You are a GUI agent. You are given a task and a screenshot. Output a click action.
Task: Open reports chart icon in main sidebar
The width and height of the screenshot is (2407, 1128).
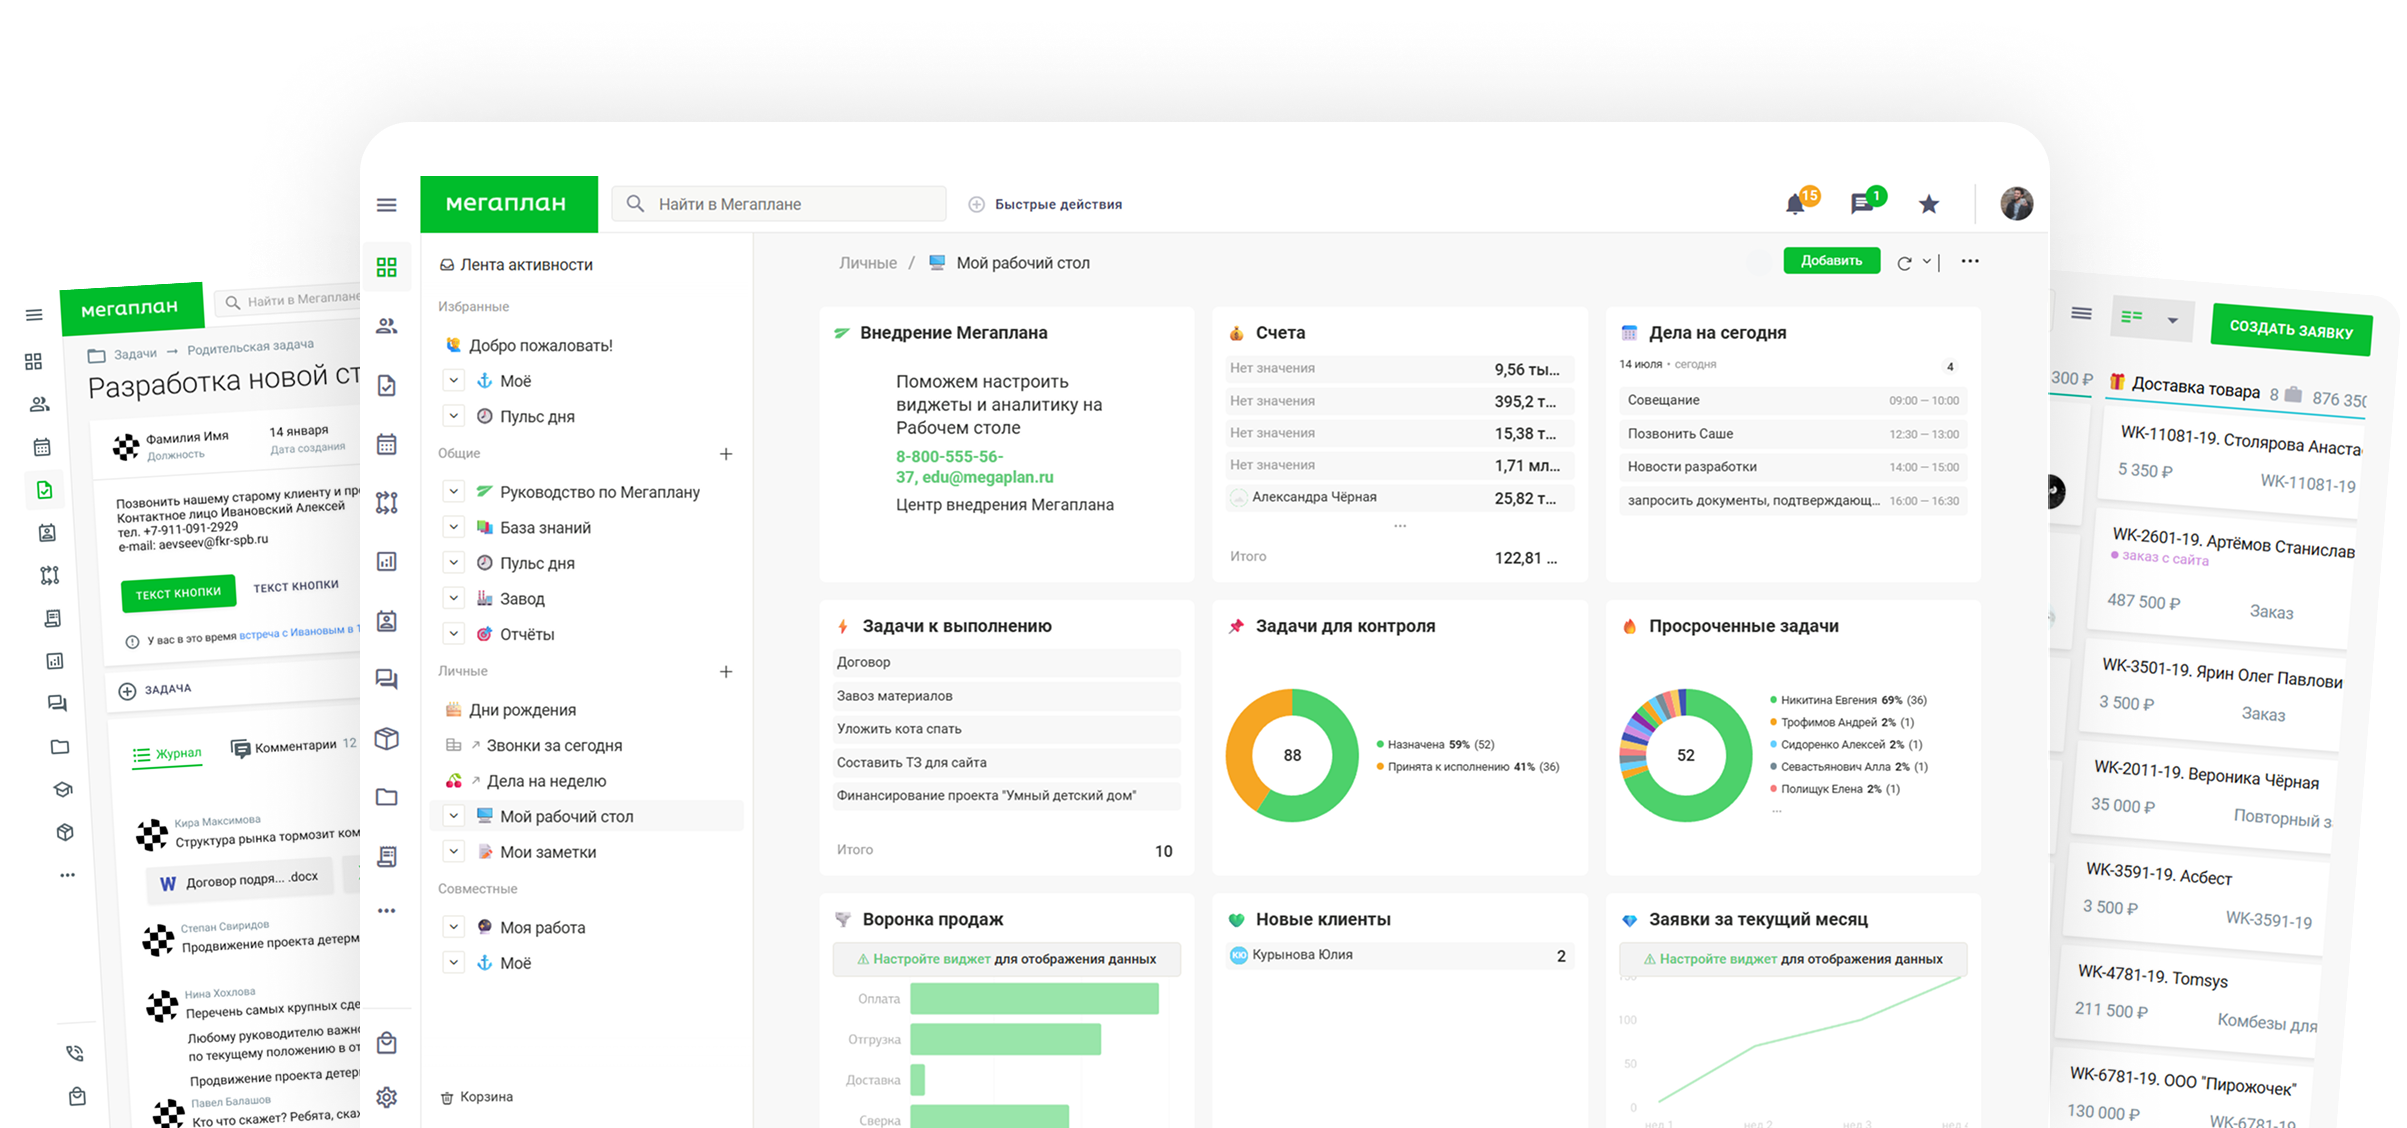pyautogui.click(x=387, y=562)
